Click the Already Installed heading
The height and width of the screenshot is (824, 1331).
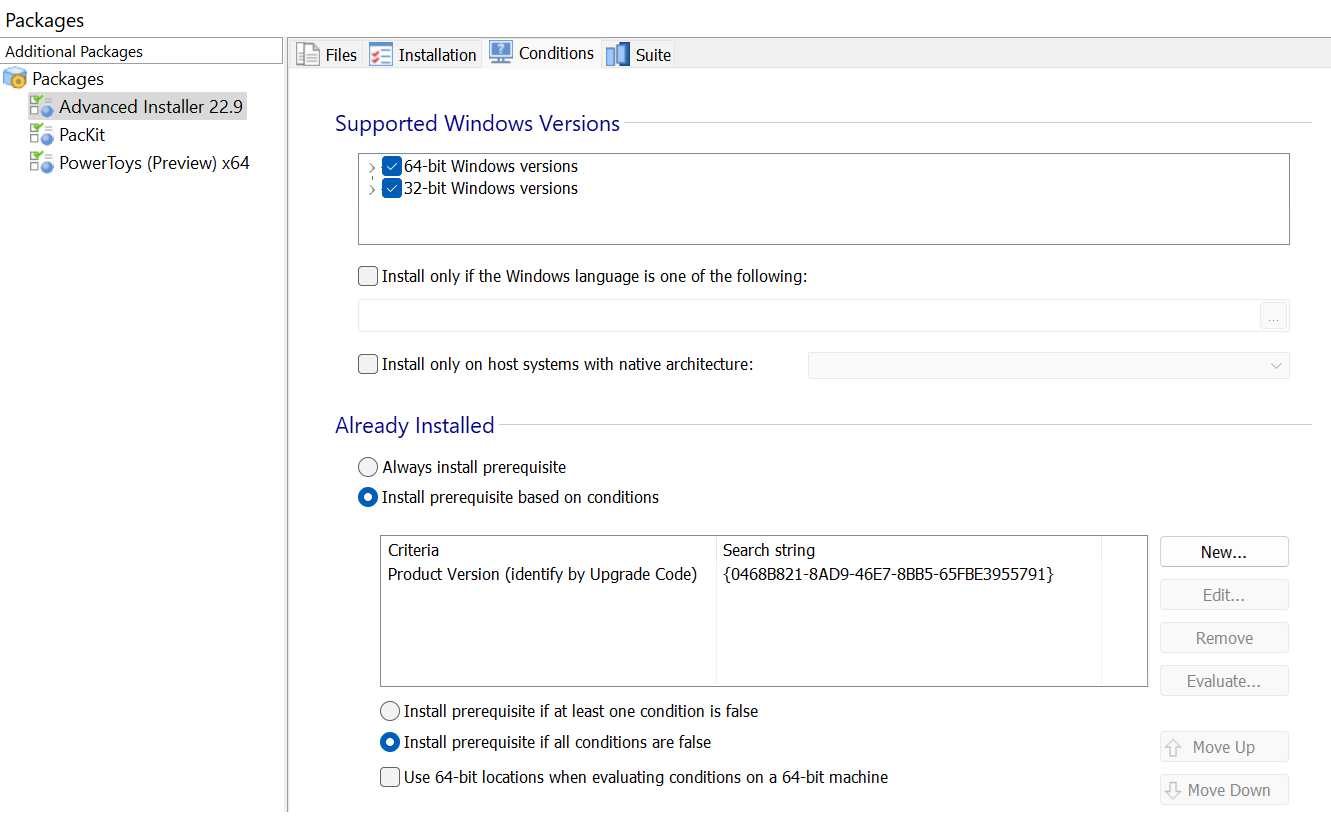click(x=414, y=425)
